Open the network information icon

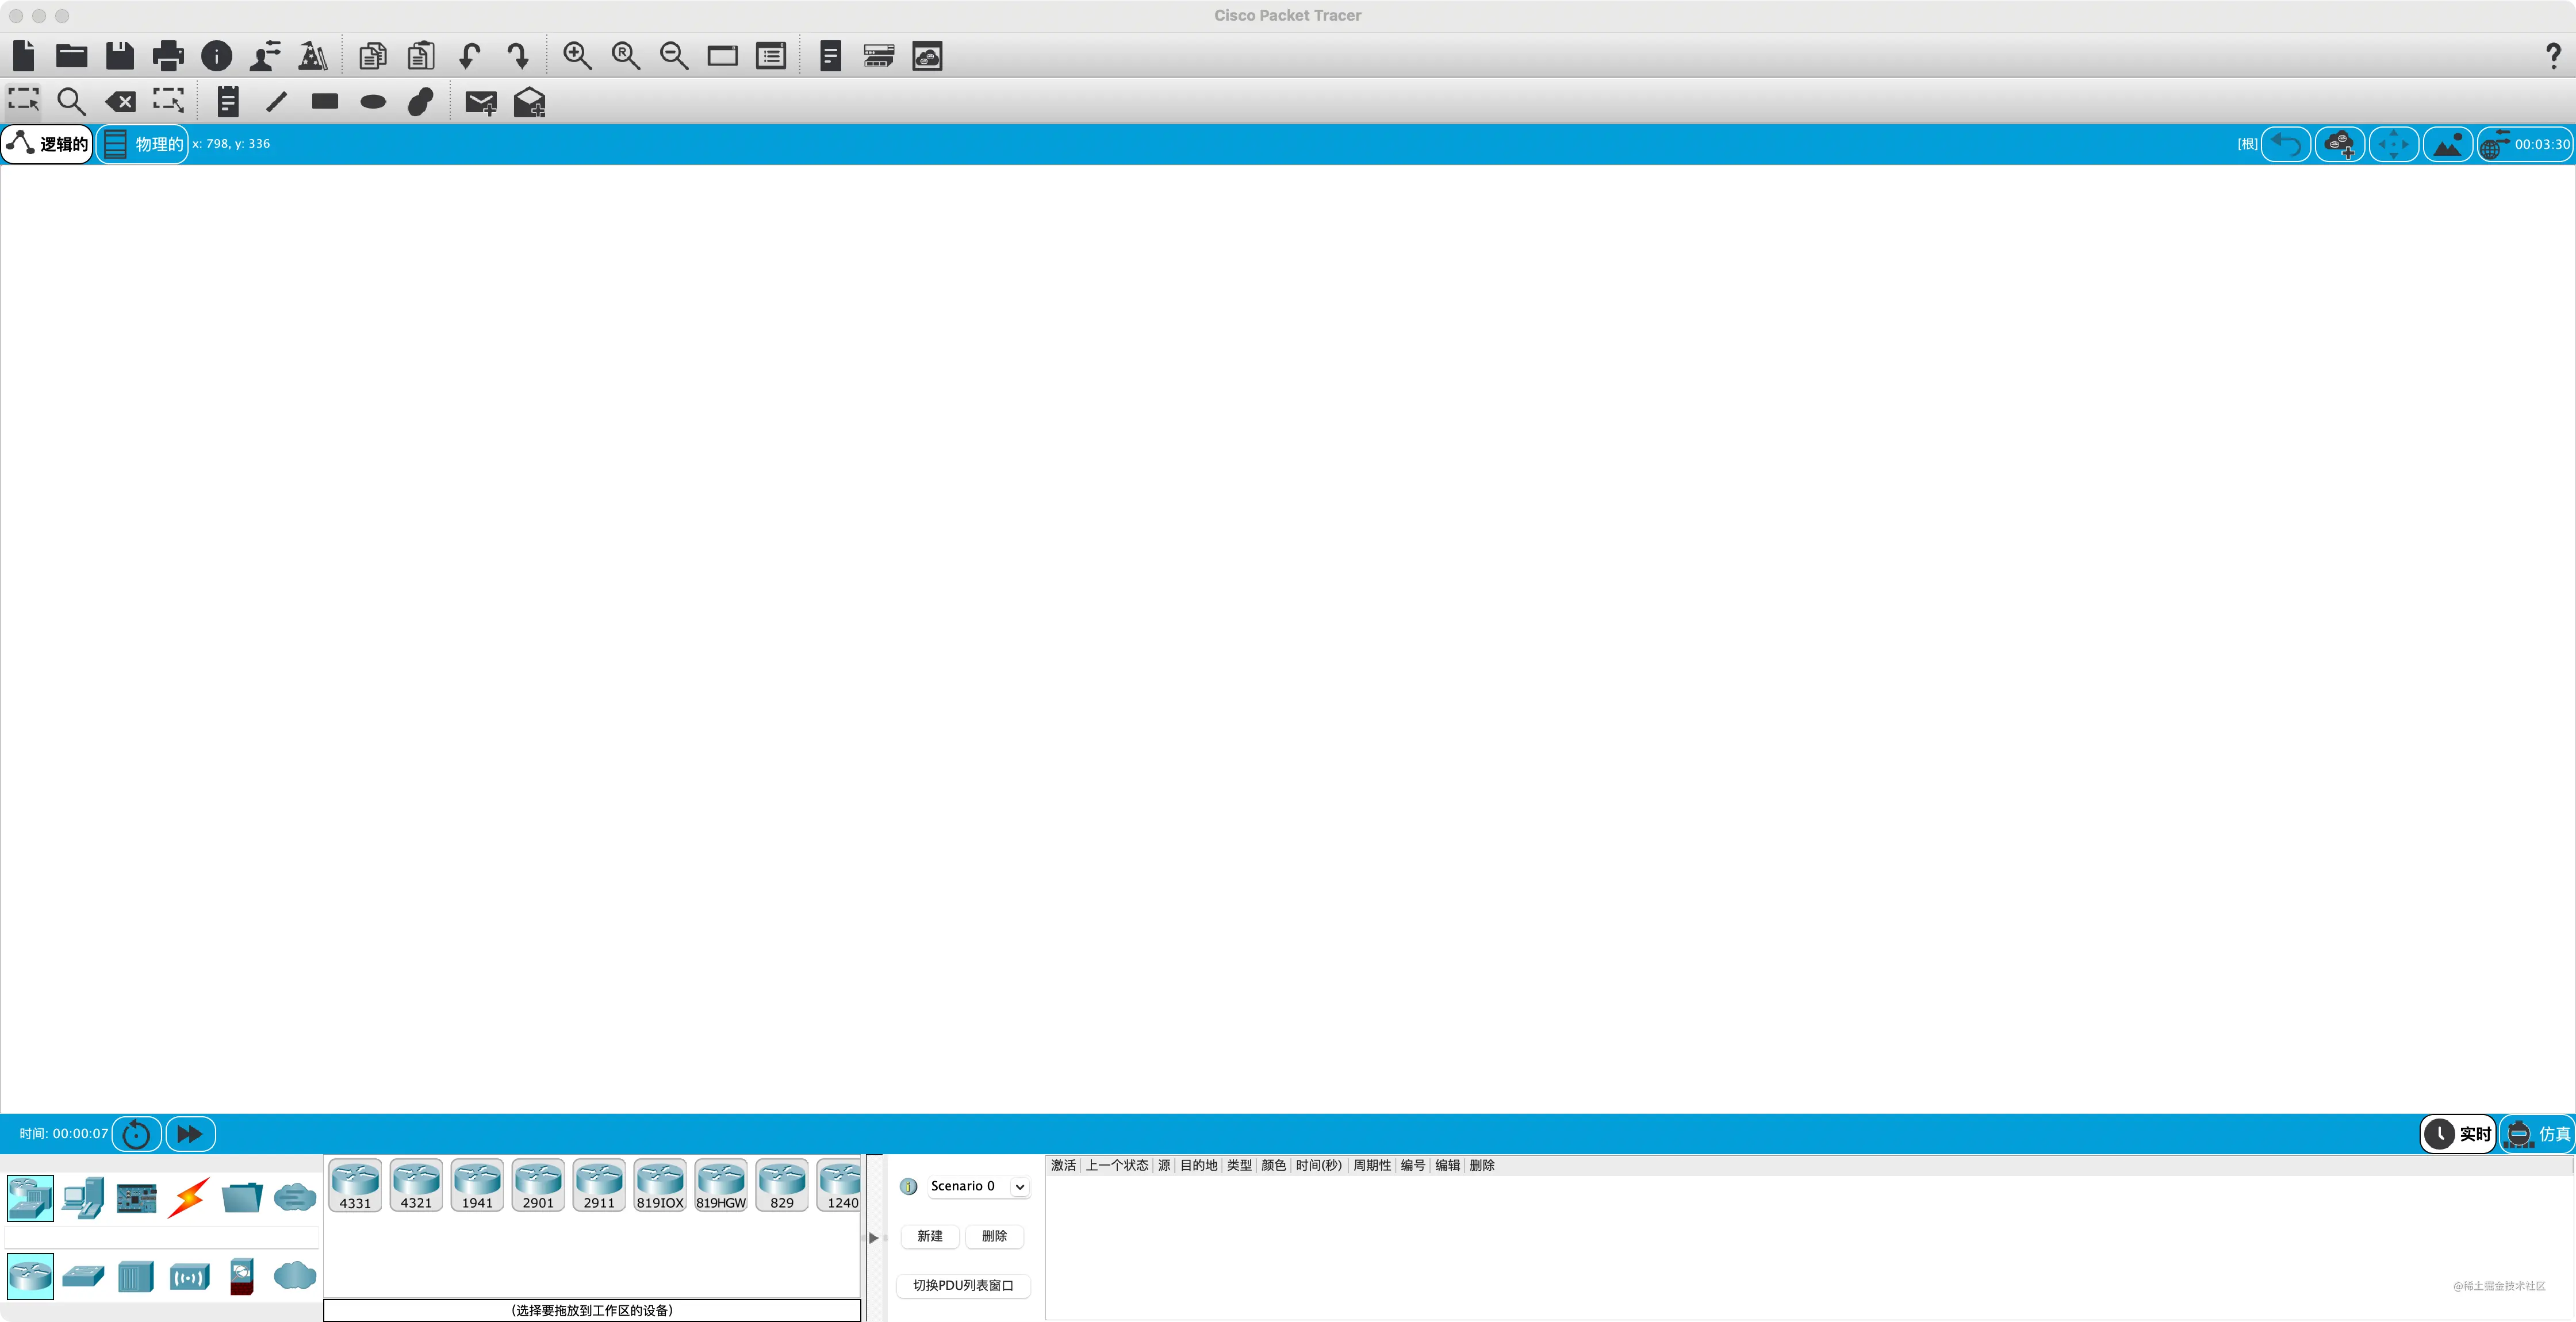pyautogui.click(x=216, y=55)
